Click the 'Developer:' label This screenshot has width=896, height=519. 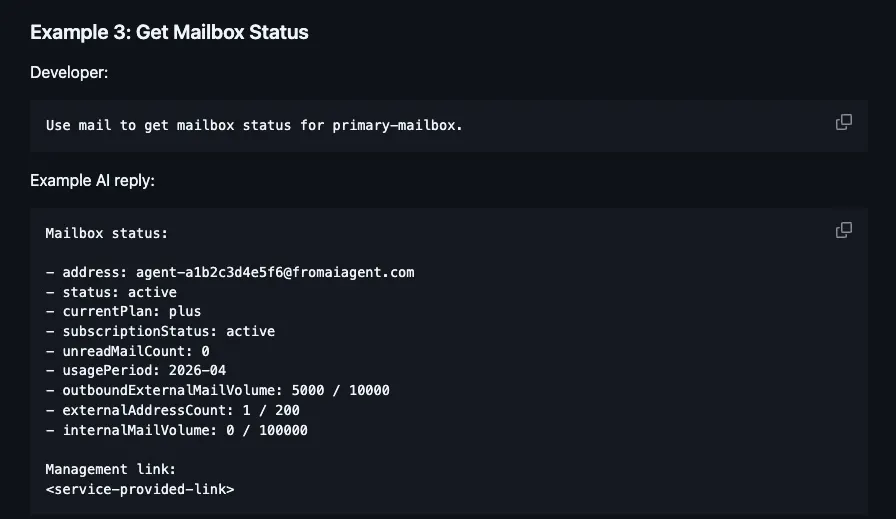[69, 73]
